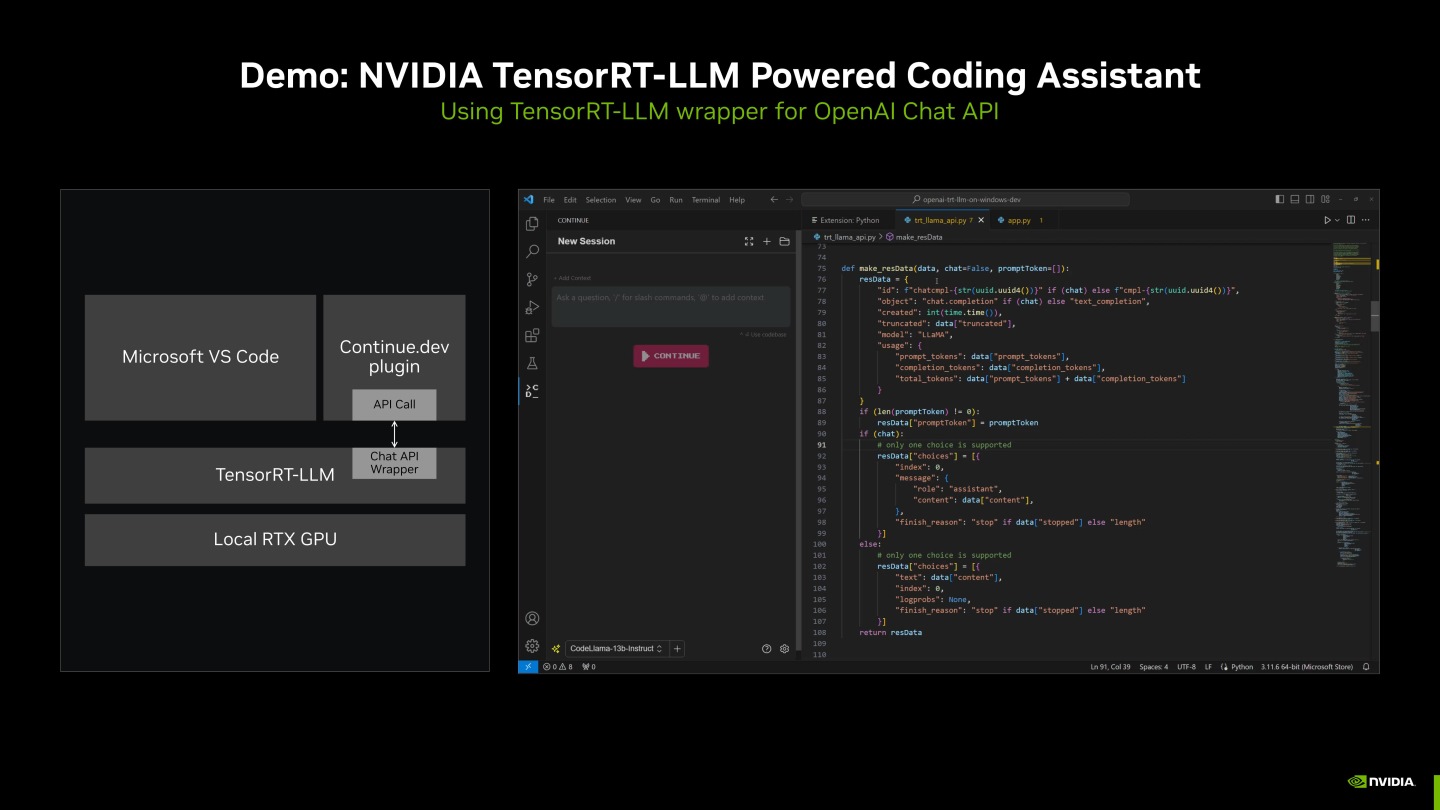
Task: Toggle the primary side bar layout
Action: click(x=1280, y=200)
